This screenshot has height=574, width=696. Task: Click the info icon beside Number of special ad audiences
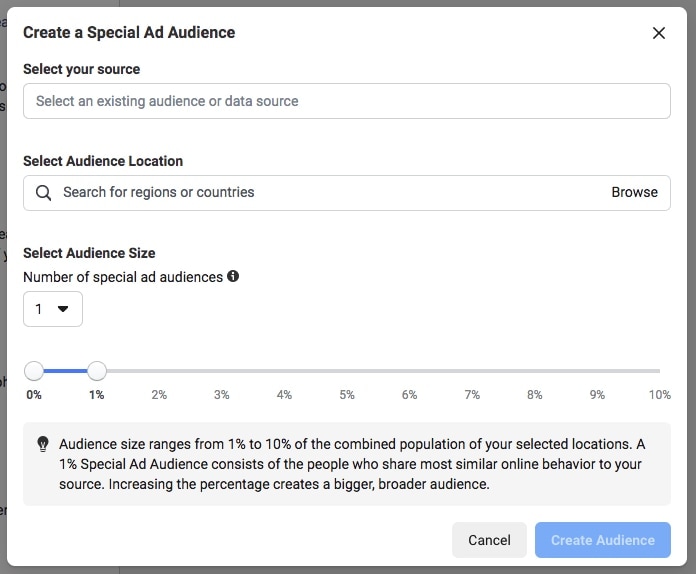233,276
